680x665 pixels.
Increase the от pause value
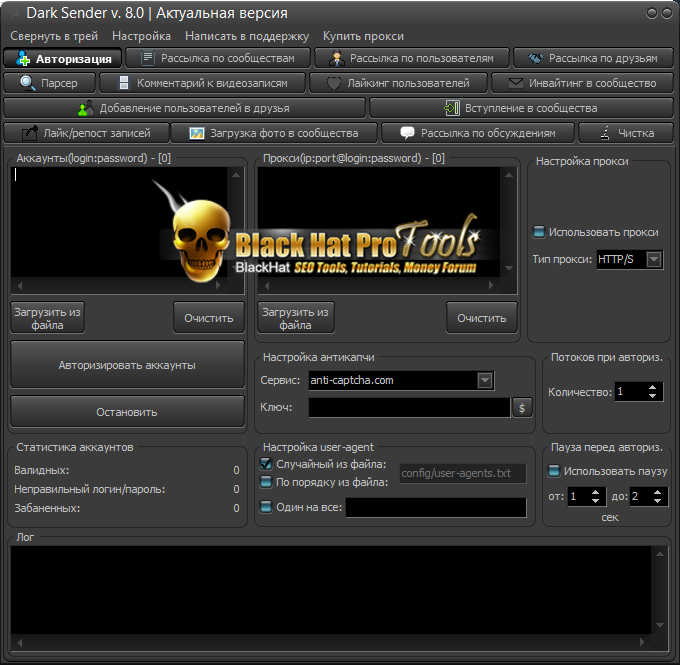pyautogui.click(x=595, y=492)
